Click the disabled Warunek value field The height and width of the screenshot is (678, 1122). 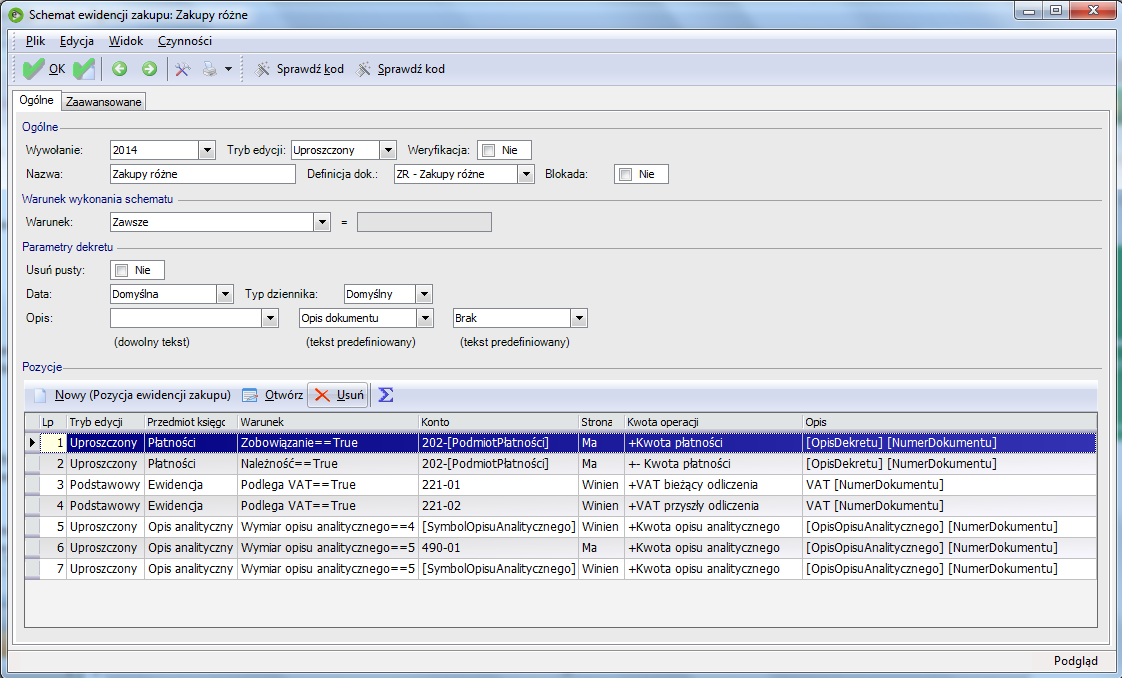[424, 222]
